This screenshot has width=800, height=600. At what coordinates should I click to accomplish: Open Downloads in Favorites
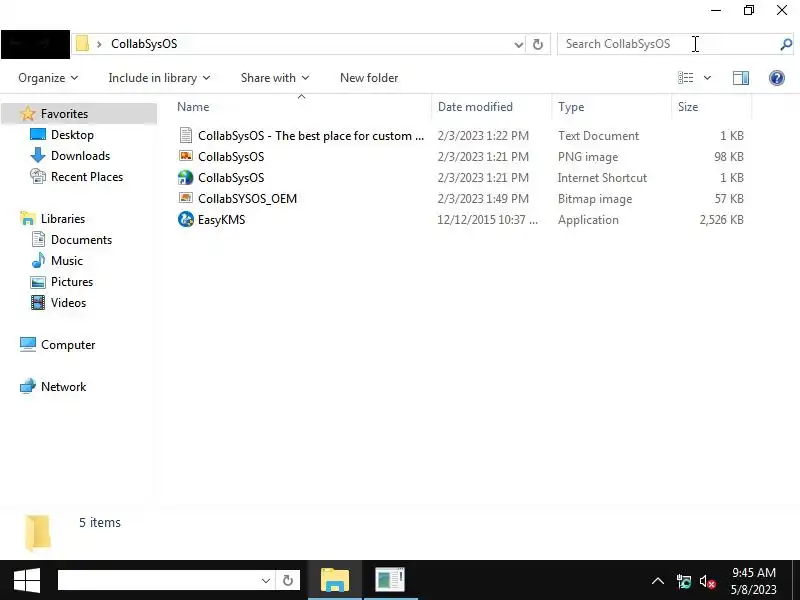[x=80, y=156]
